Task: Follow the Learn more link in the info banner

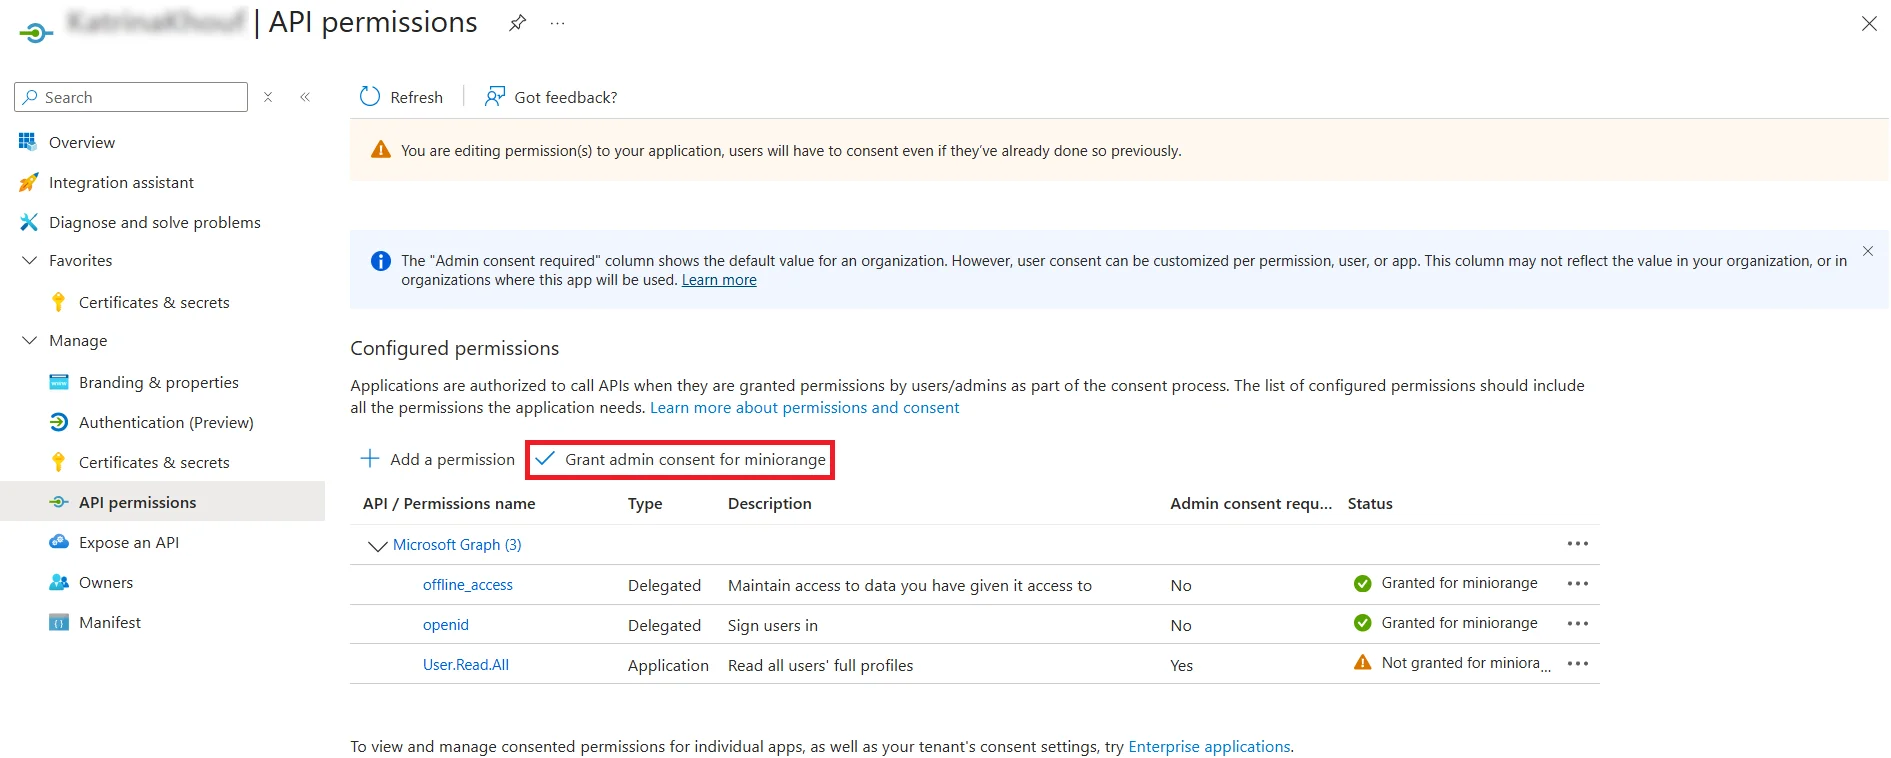Action: point(719,280)
